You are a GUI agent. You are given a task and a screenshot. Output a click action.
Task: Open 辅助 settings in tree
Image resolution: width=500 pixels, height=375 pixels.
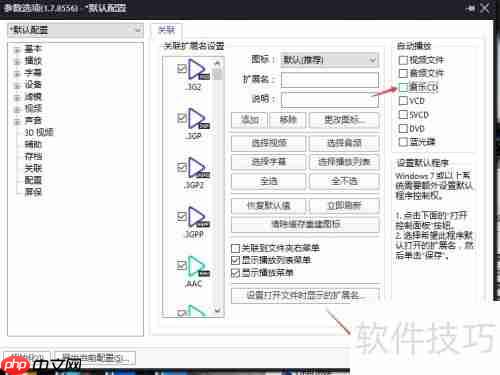[x=33, y=144]
